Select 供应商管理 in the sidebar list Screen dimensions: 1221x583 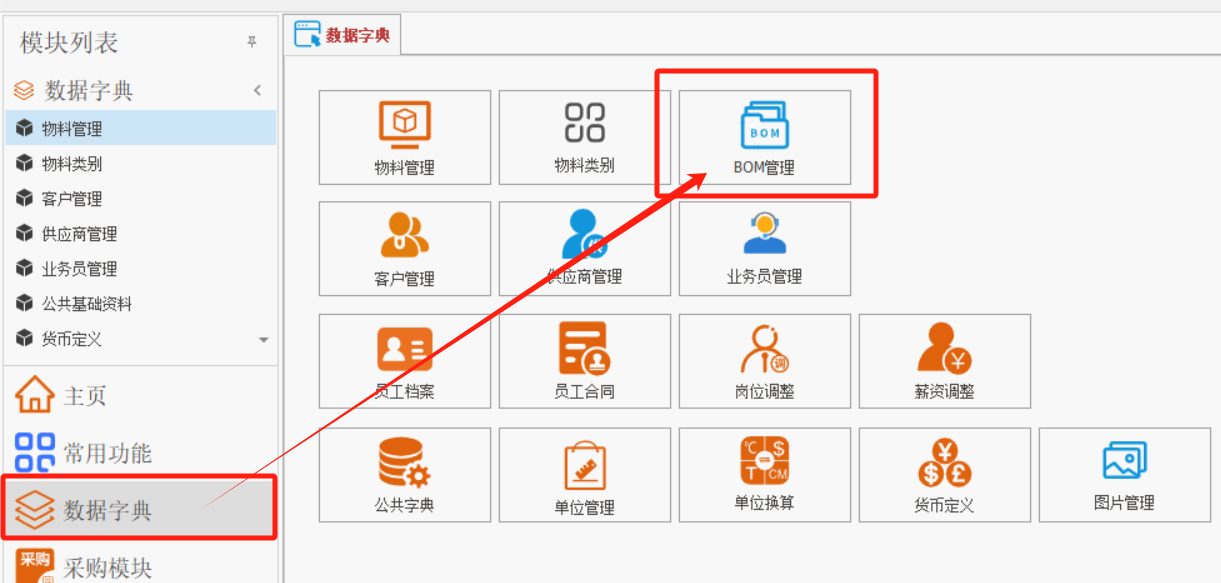pyautogui.click(x=140, y=233)
